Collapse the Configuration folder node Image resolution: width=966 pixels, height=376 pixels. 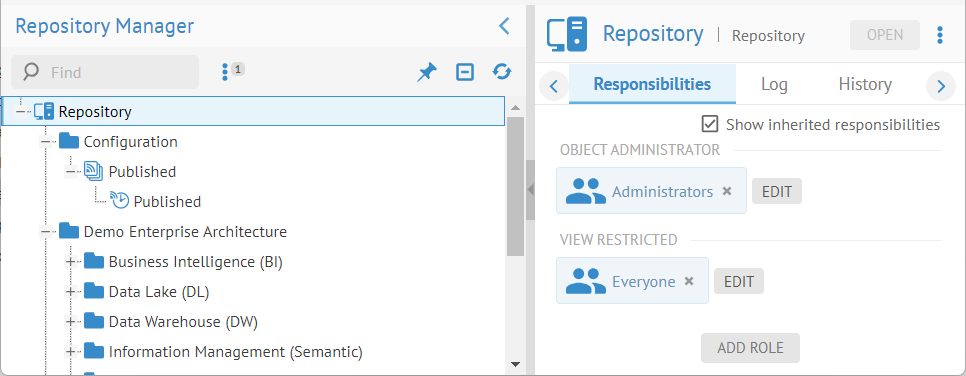(45, 142)
